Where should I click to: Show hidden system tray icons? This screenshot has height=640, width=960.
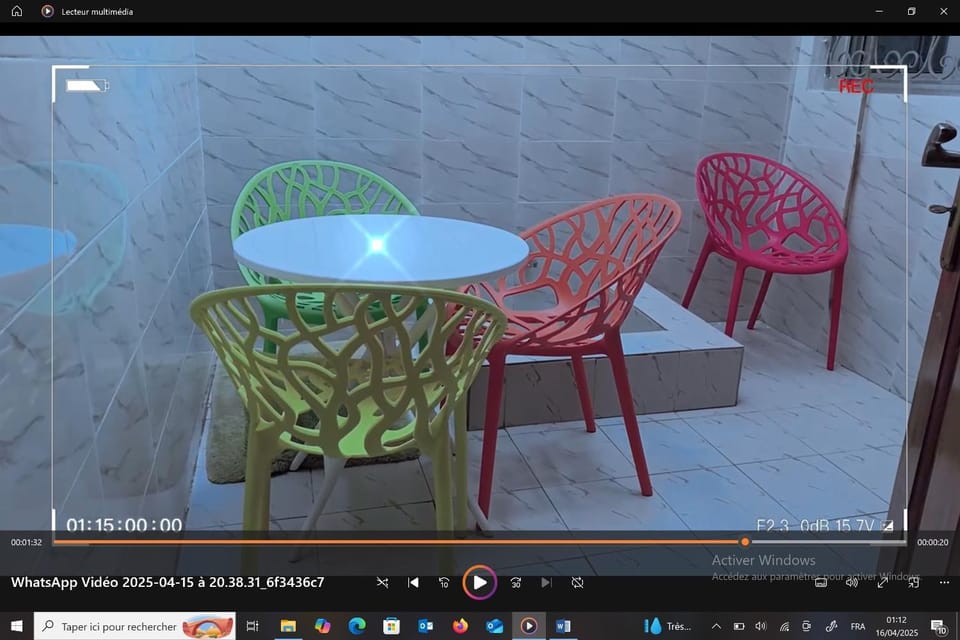(x=716, y=626)
